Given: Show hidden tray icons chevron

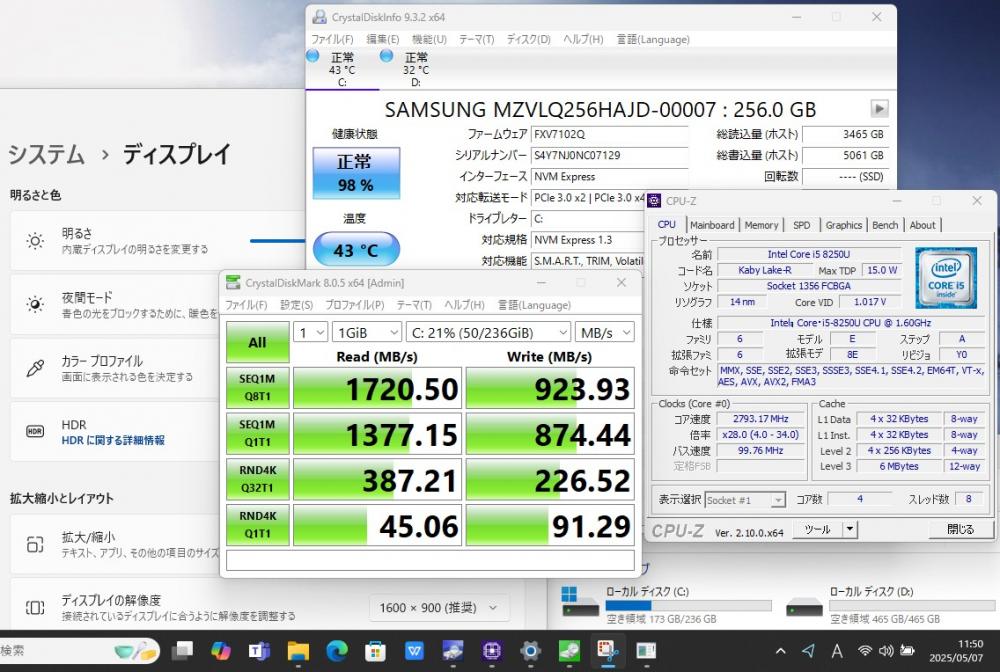Looking at the screenshot, I should 781,651.
